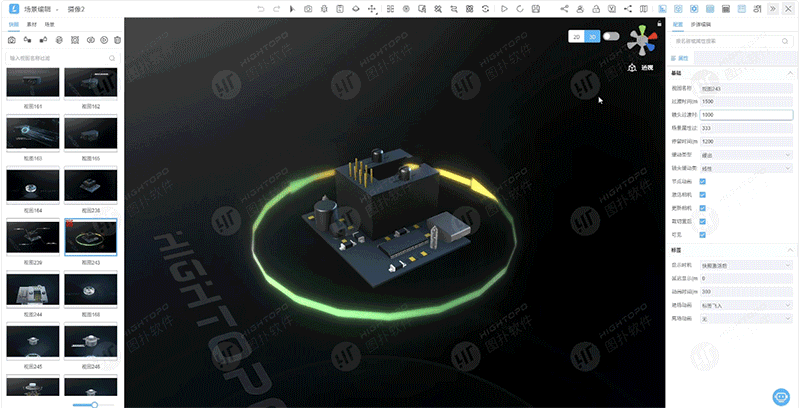Click the redo arrow in the toolbar
The image size is (800, 408).
click(277, 9)
